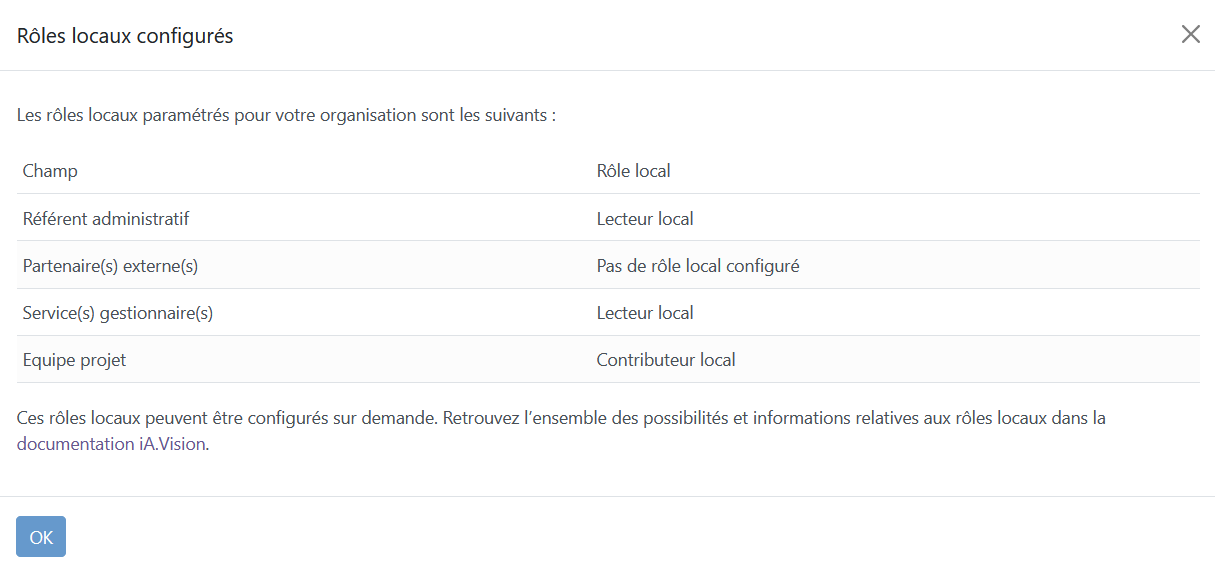Image resolution: width=1215 pixels, height=568 pixels.
Task: Click Lecteur local in the Service(s) gestionnaire(s) row
Action: click(x=645, y=313)
